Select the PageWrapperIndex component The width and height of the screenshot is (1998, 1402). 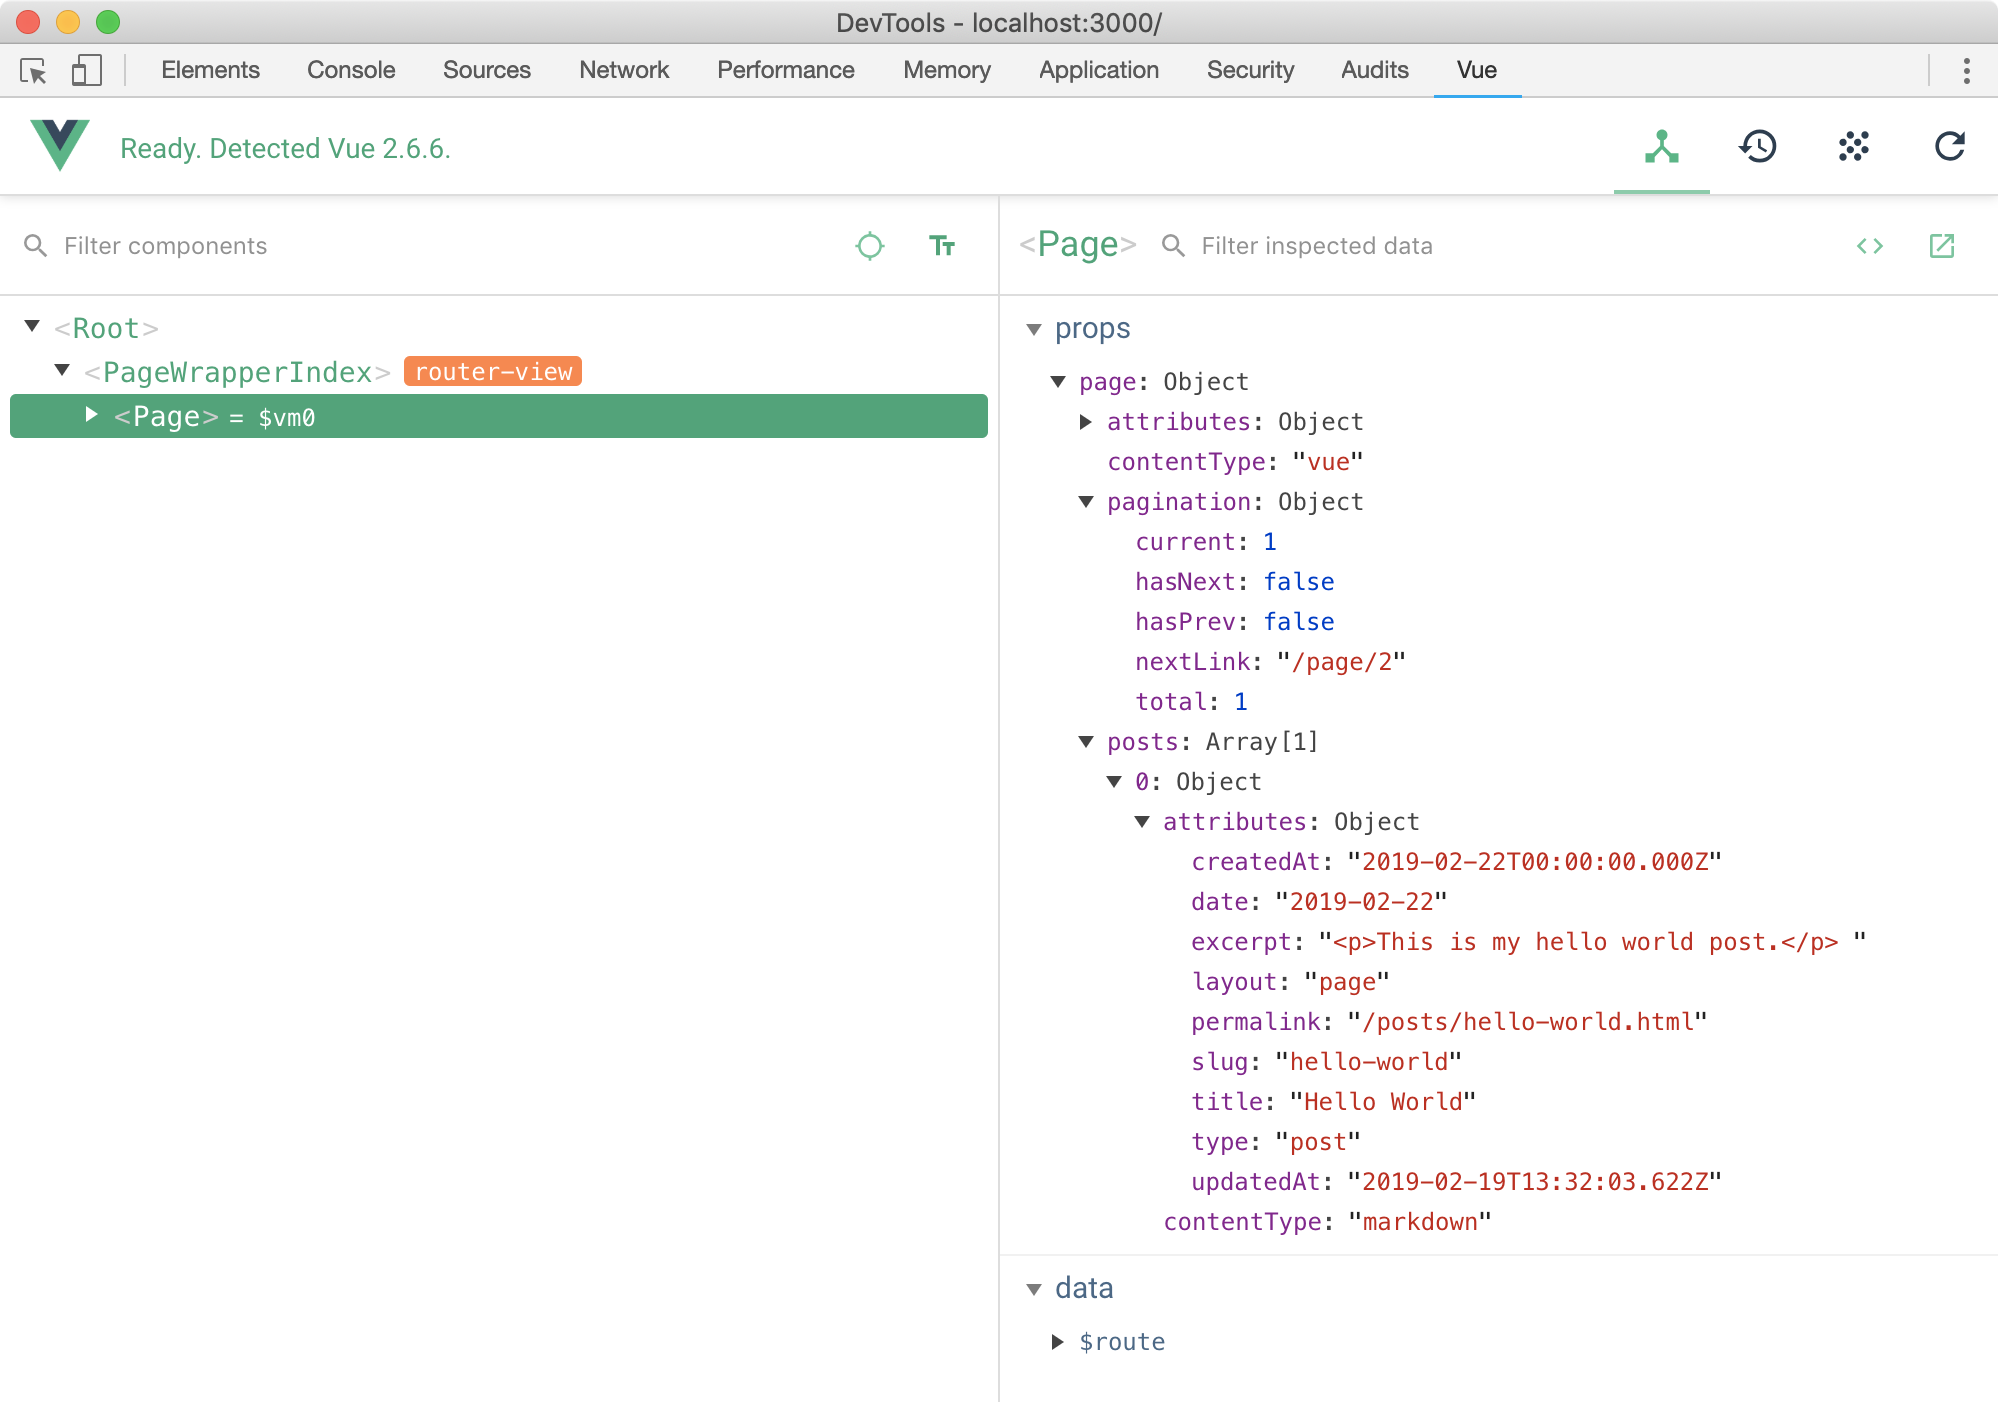coord(235,372)
